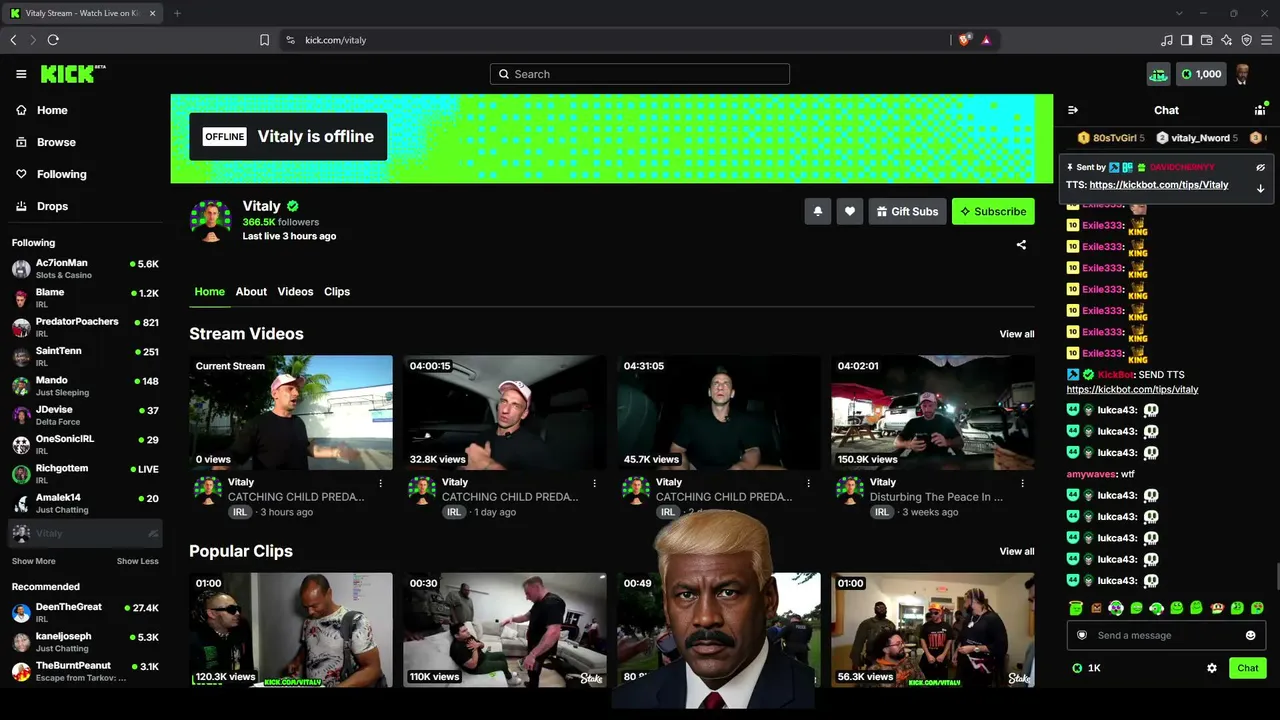Open options for Disturbing The Peace video
The height and width of the screenshot is (720, 1280).
[1022, 483]
